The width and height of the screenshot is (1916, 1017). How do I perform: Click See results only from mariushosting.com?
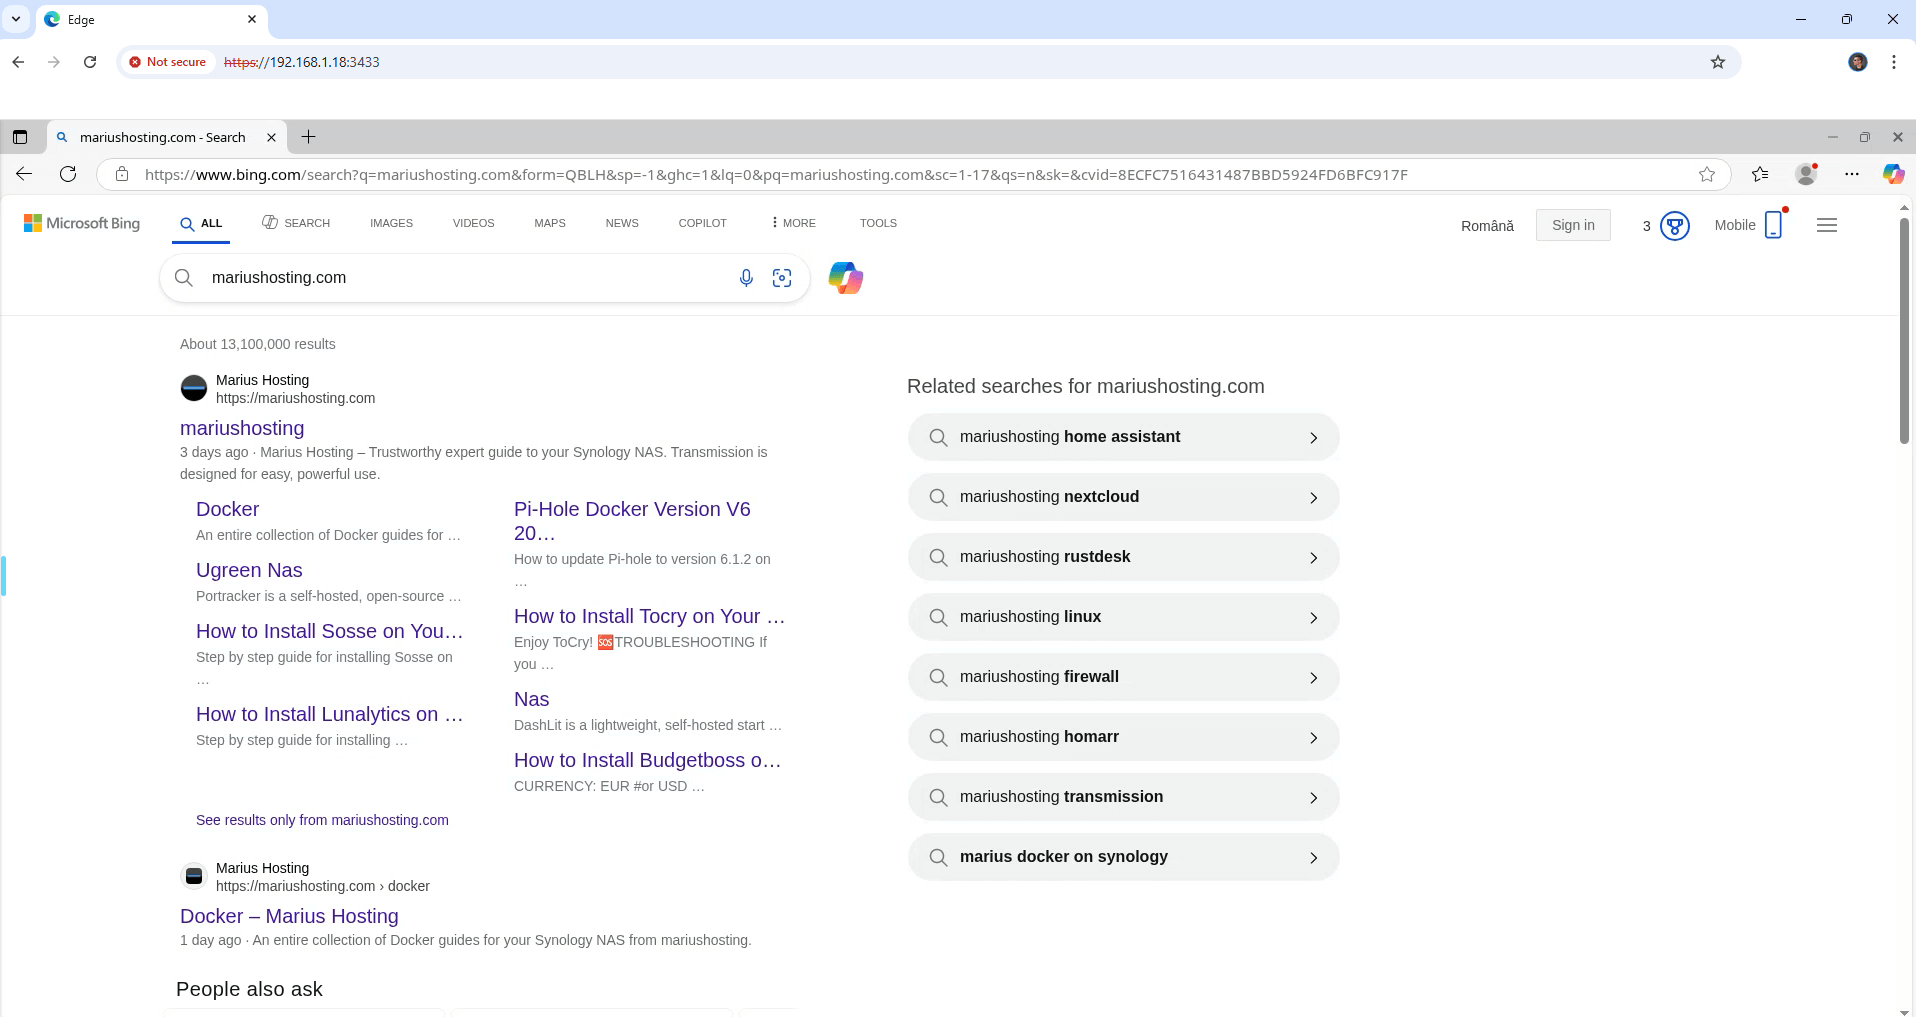322,820
